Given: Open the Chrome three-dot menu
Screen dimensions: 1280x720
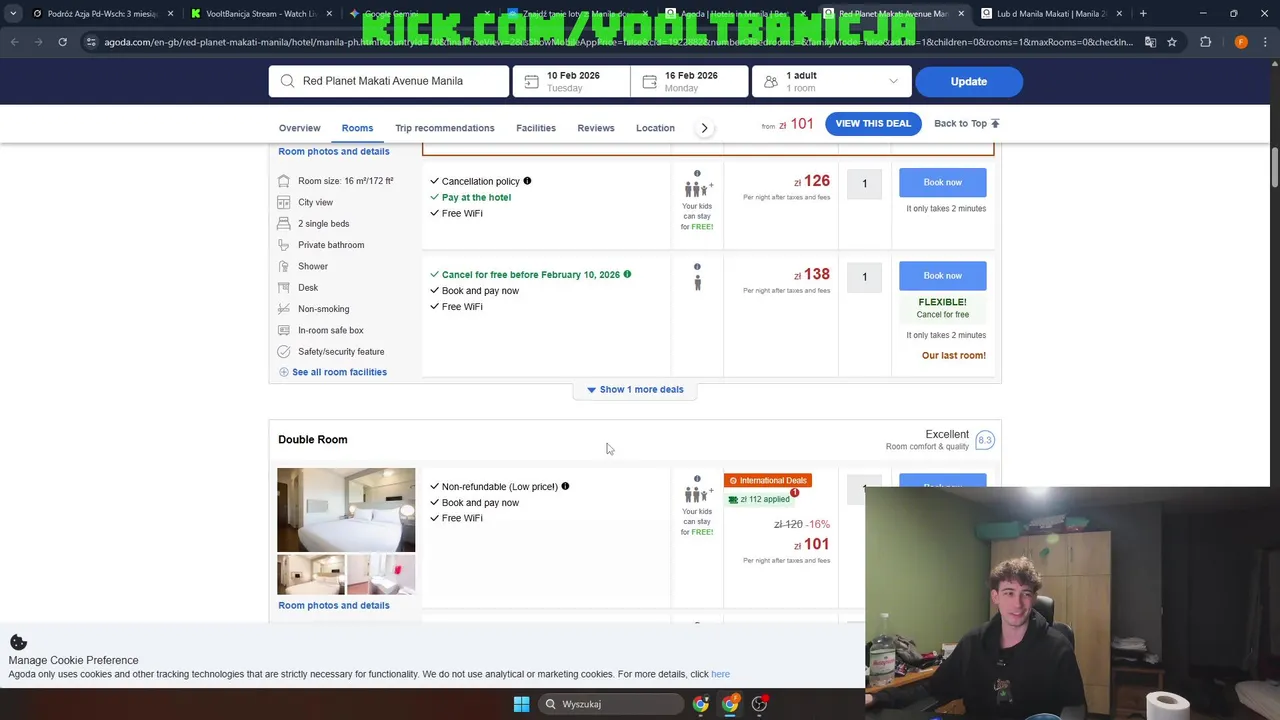Looking at the screenshot, I should tap(1267, 42).
